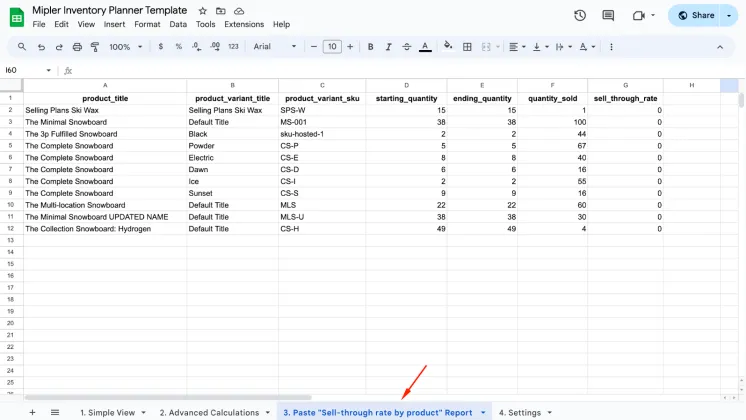Check the cloud document status icon

click(x=239, y=10)
